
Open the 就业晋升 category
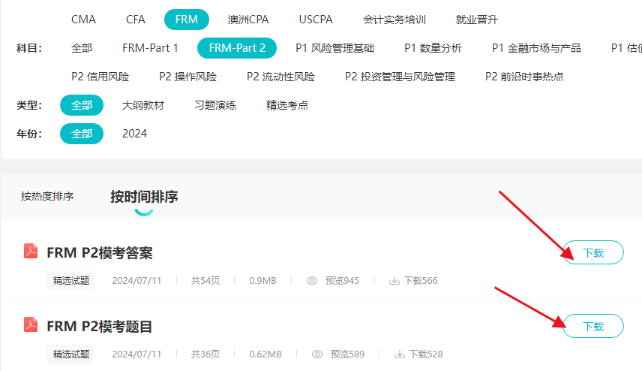coord(476,20)
